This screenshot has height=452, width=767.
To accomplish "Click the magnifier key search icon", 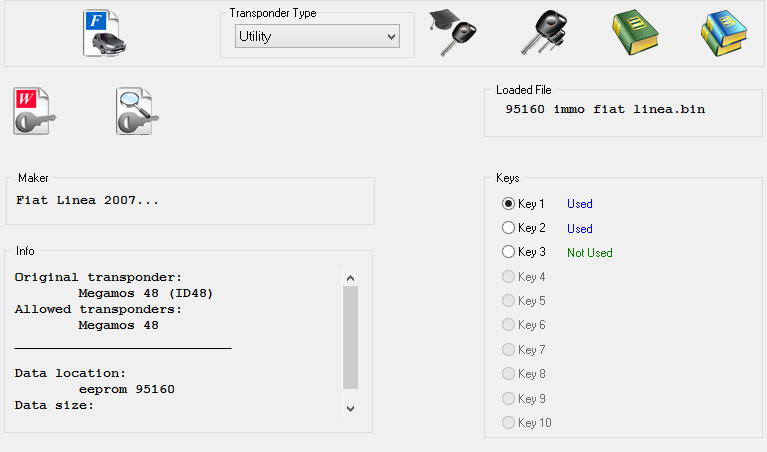I will (x=137, y=111).
